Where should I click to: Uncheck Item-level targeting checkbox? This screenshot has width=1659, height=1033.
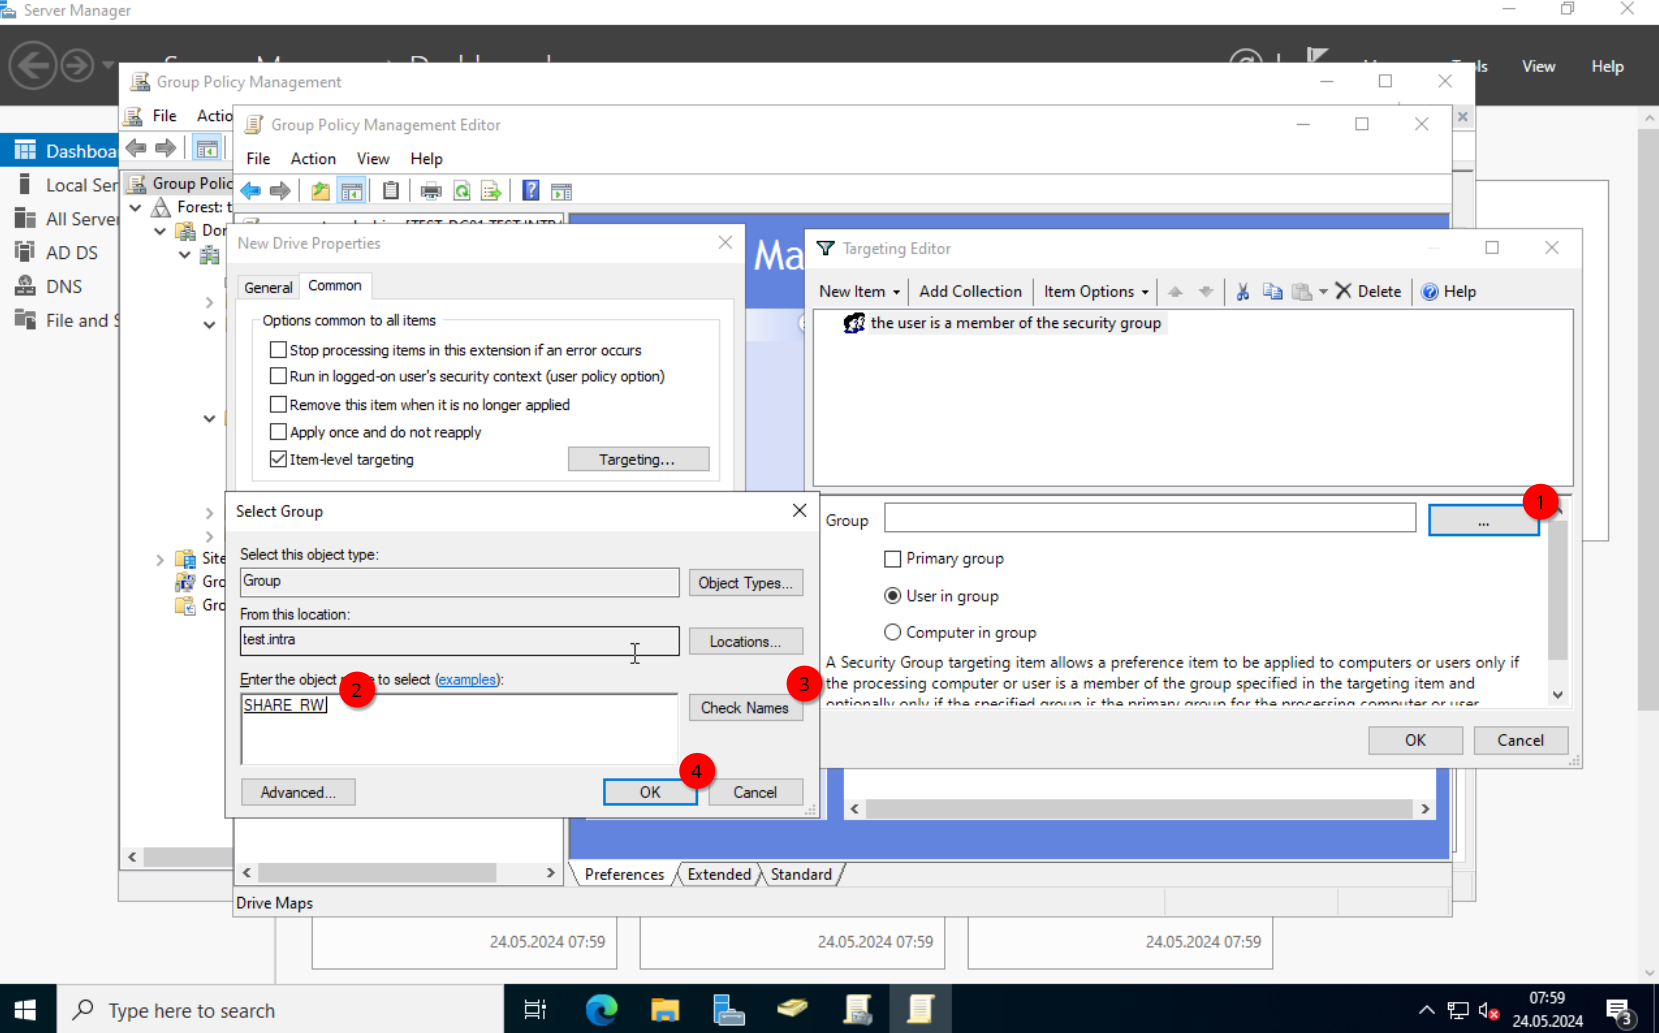278,459
